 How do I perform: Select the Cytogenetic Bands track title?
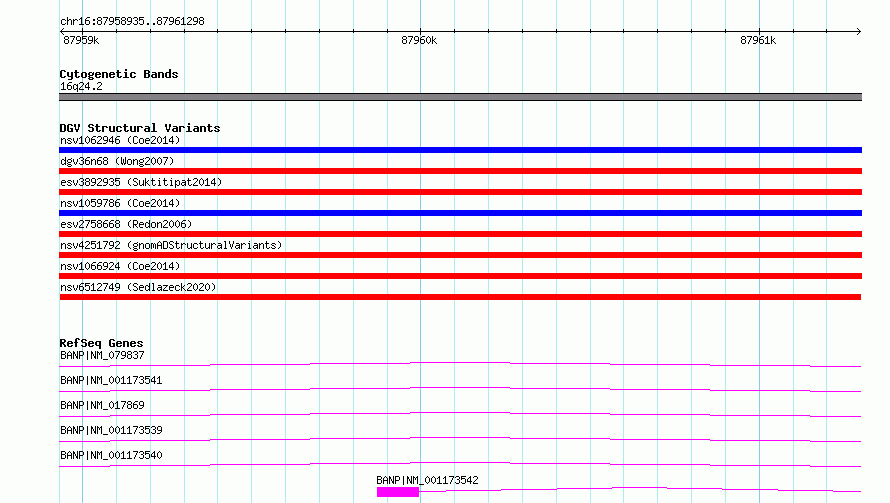click(119, 74)
